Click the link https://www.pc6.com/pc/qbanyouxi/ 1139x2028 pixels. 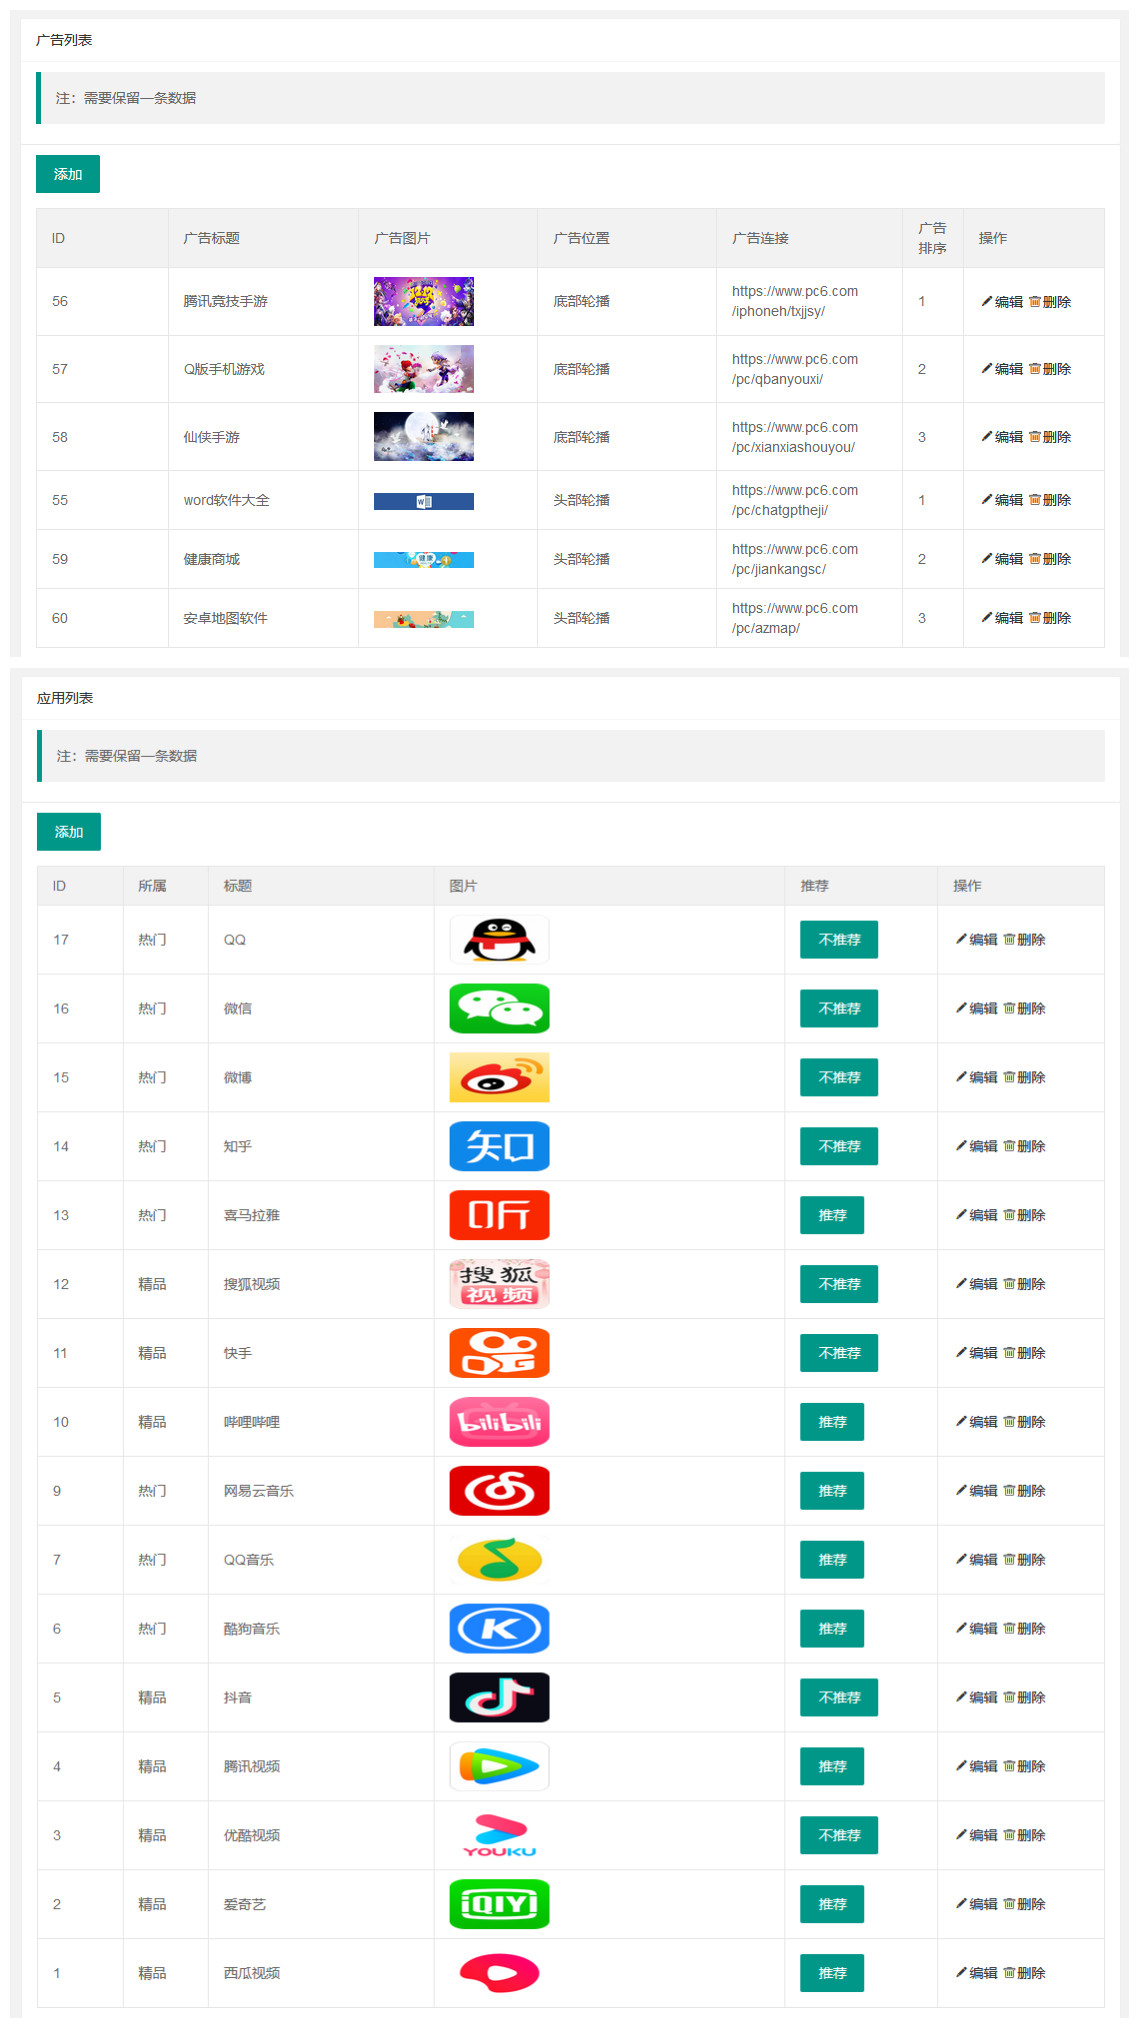click(x=795, y=369)
